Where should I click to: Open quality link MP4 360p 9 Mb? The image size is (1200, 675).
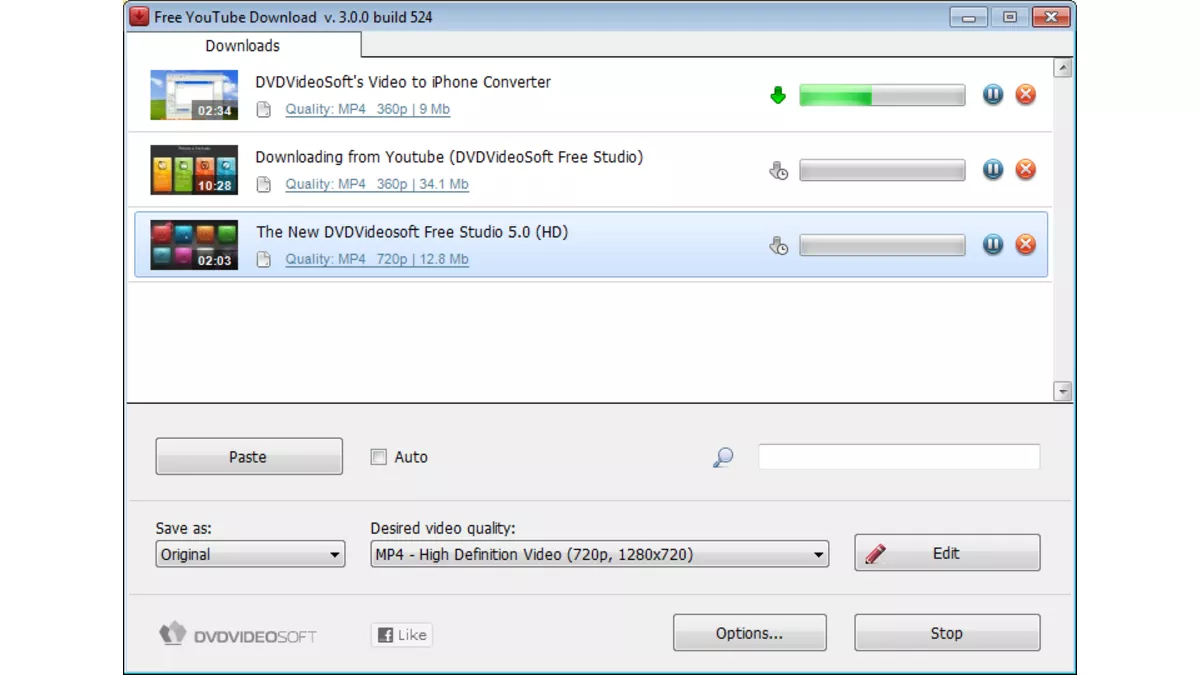pos(367,109)
